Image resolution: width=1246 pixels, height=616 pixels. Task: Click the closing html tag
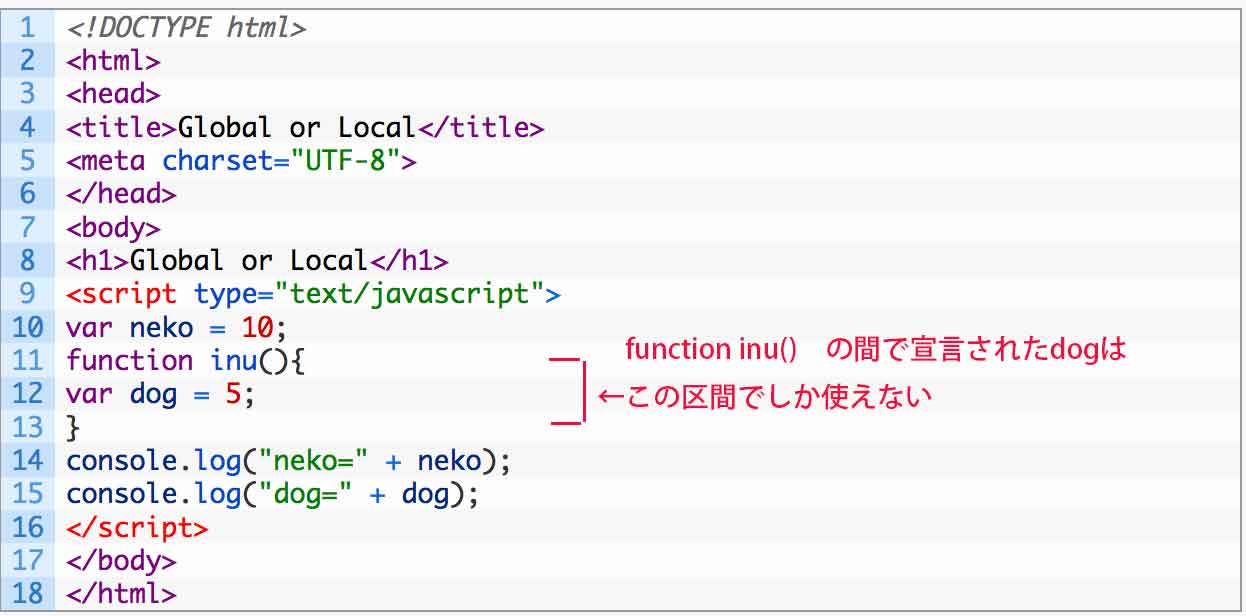[x=122, y=593]
